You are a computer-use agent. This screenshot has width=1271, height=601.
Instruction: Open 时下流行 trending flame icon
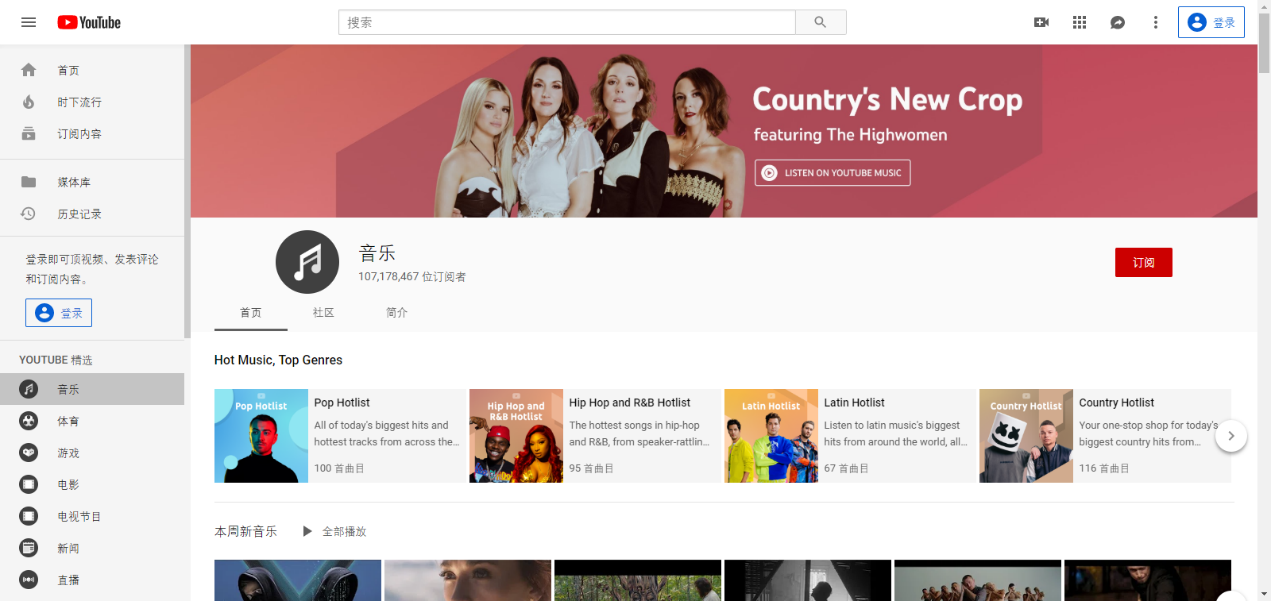coord(28,102)
